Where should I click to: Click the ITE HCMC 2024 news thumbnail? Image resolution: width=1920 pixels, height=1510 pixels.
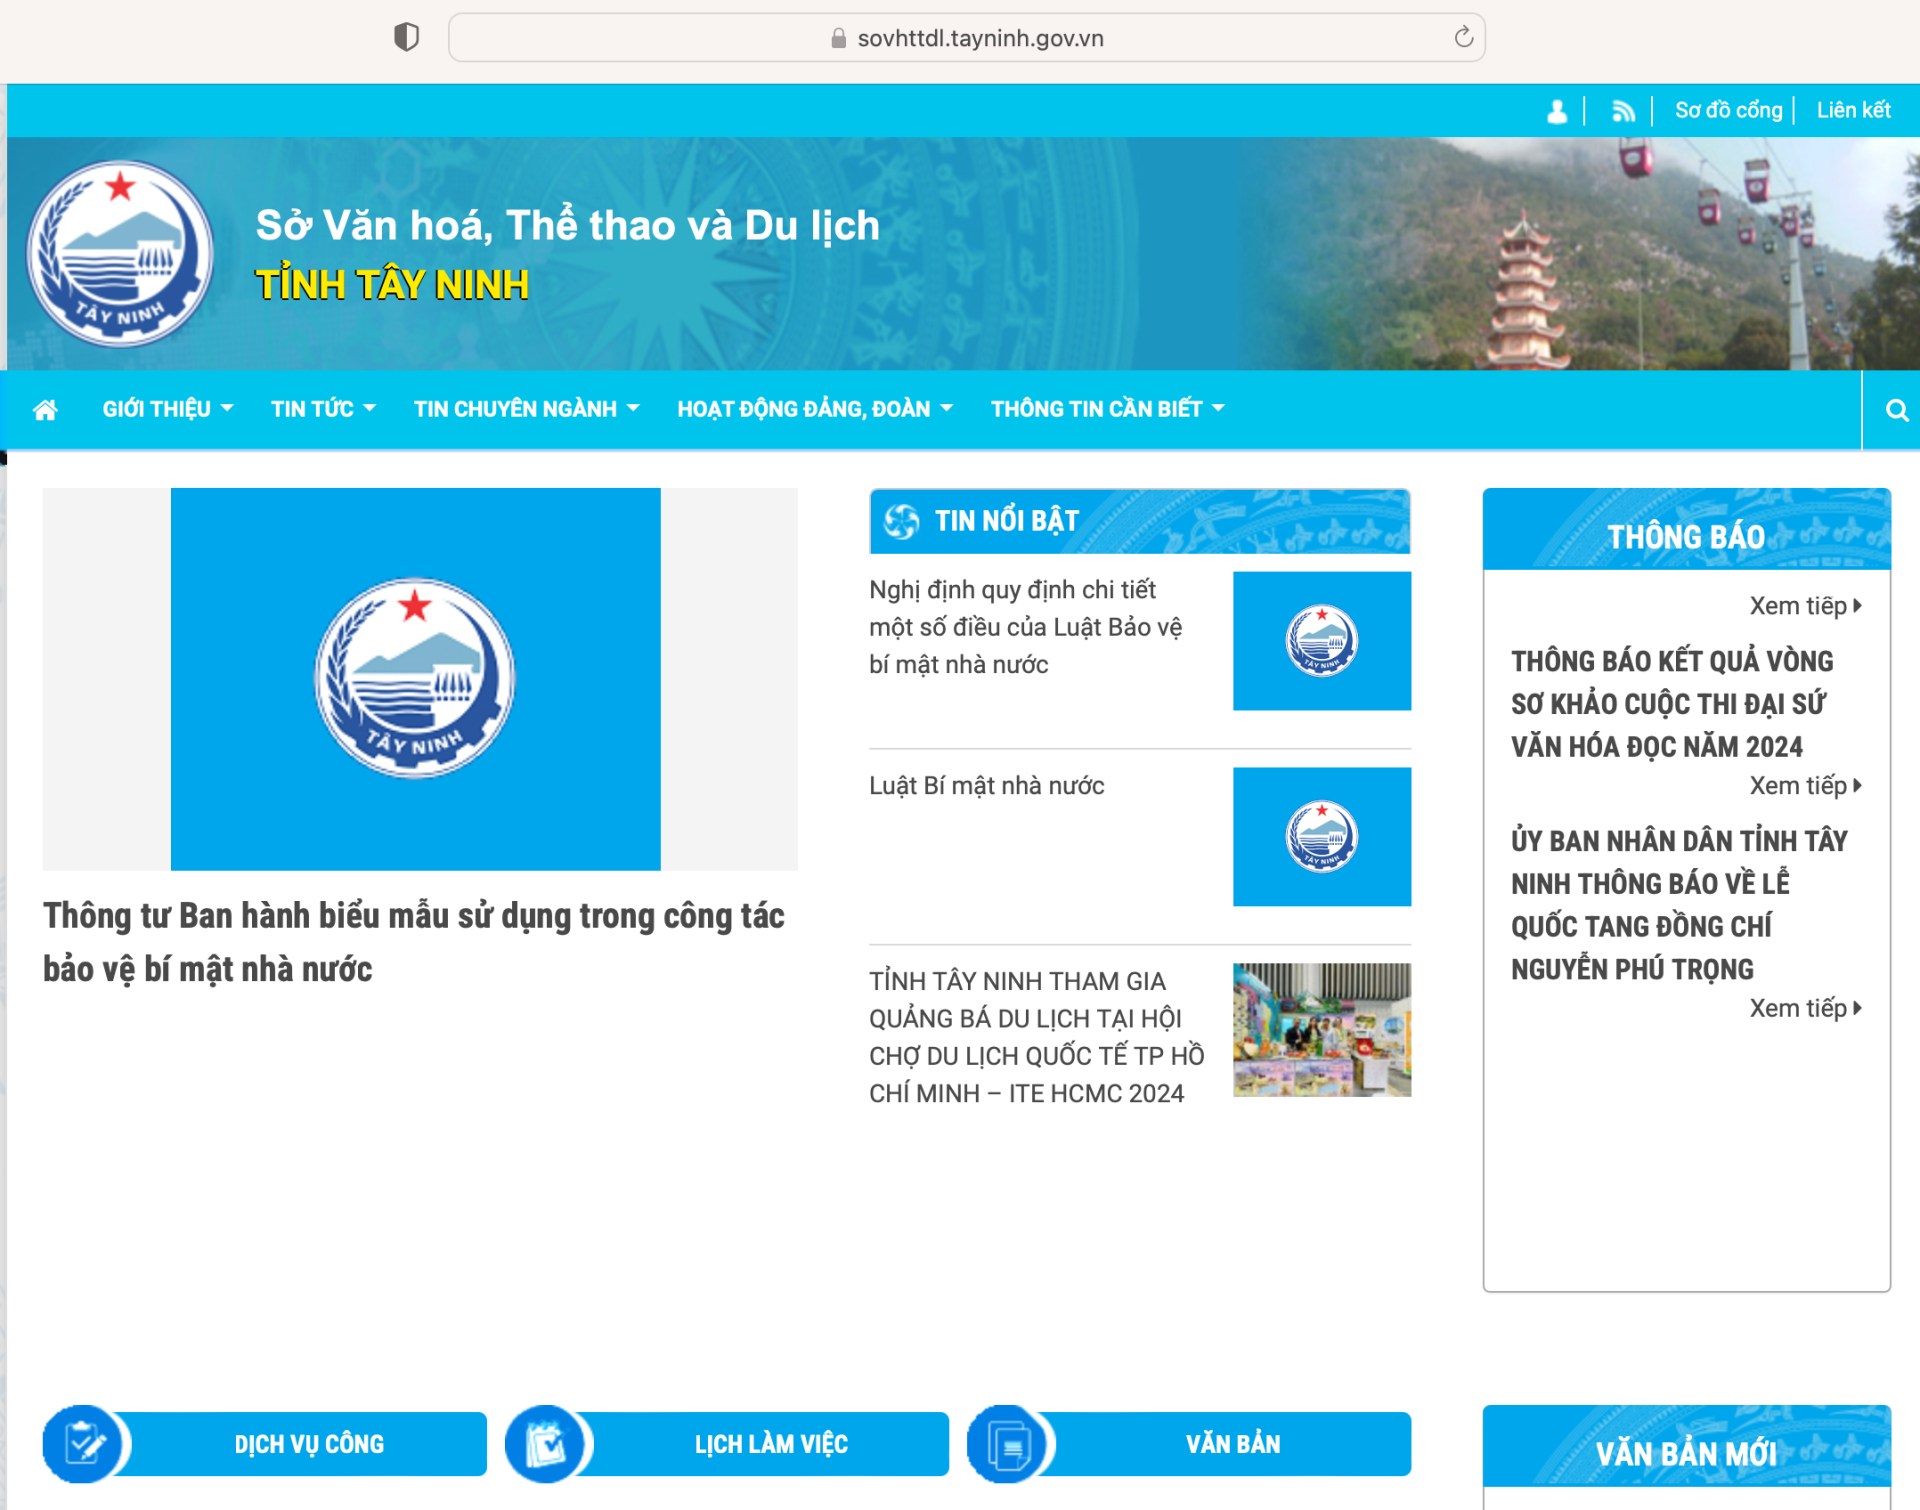coord(1321,1030)
